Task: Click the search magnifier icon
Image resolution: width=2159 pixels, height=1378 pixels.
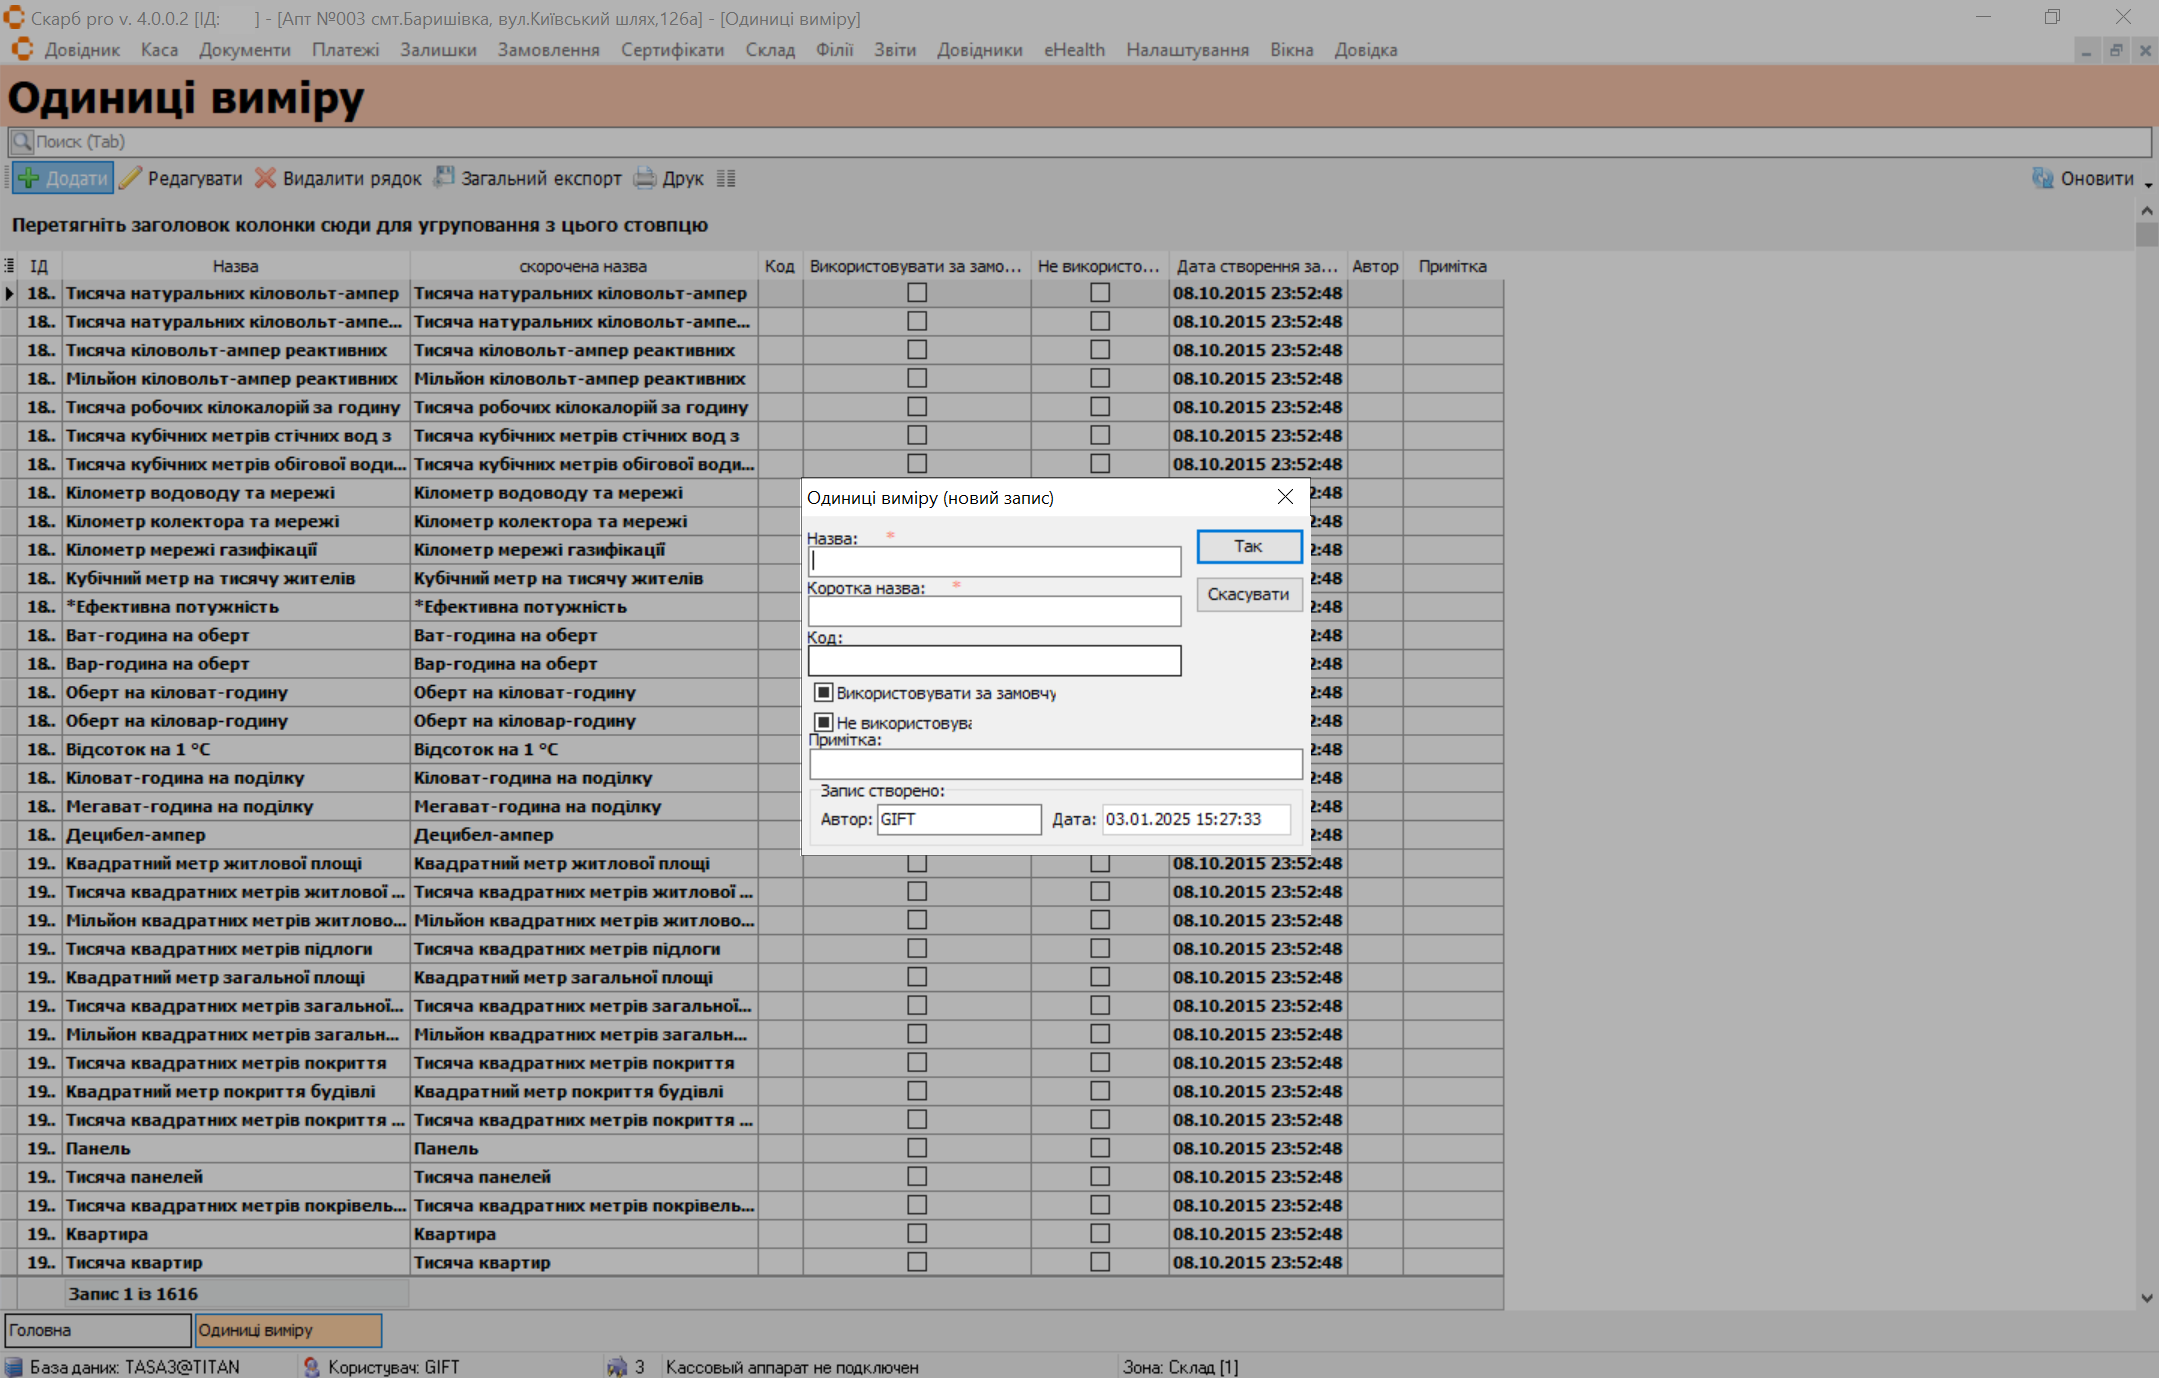Action: (22, 141)
